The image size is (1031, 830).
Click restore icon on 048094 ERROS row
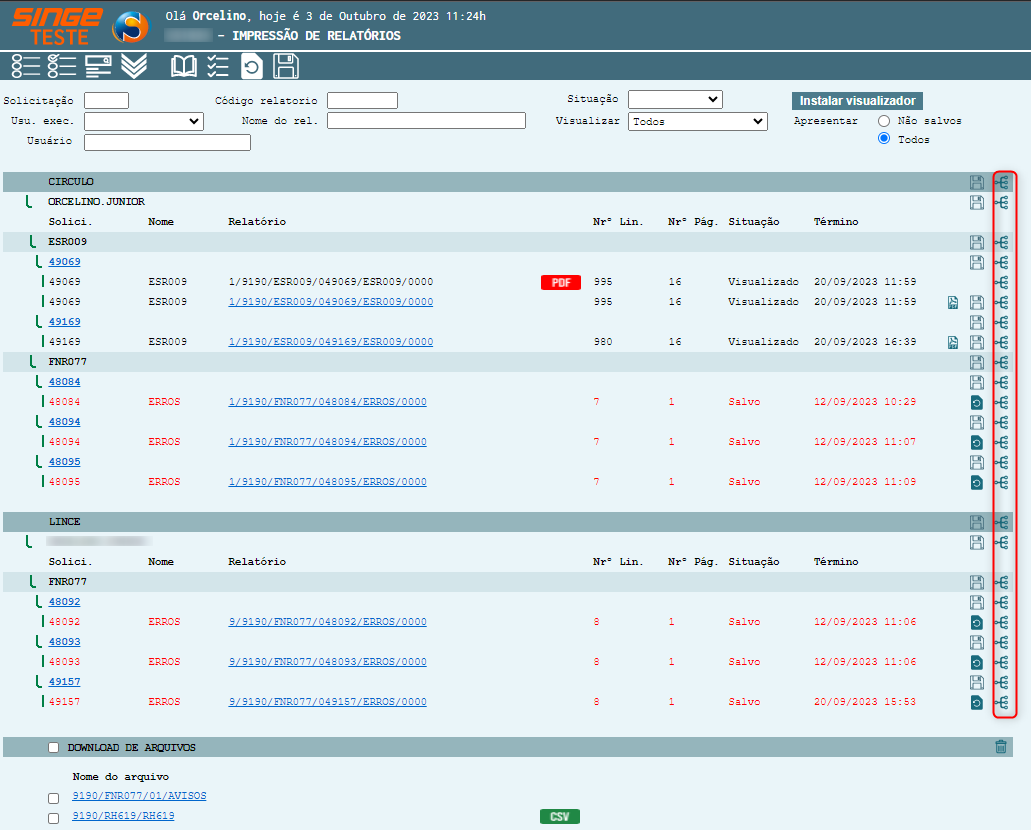click(x=976, y=443)
